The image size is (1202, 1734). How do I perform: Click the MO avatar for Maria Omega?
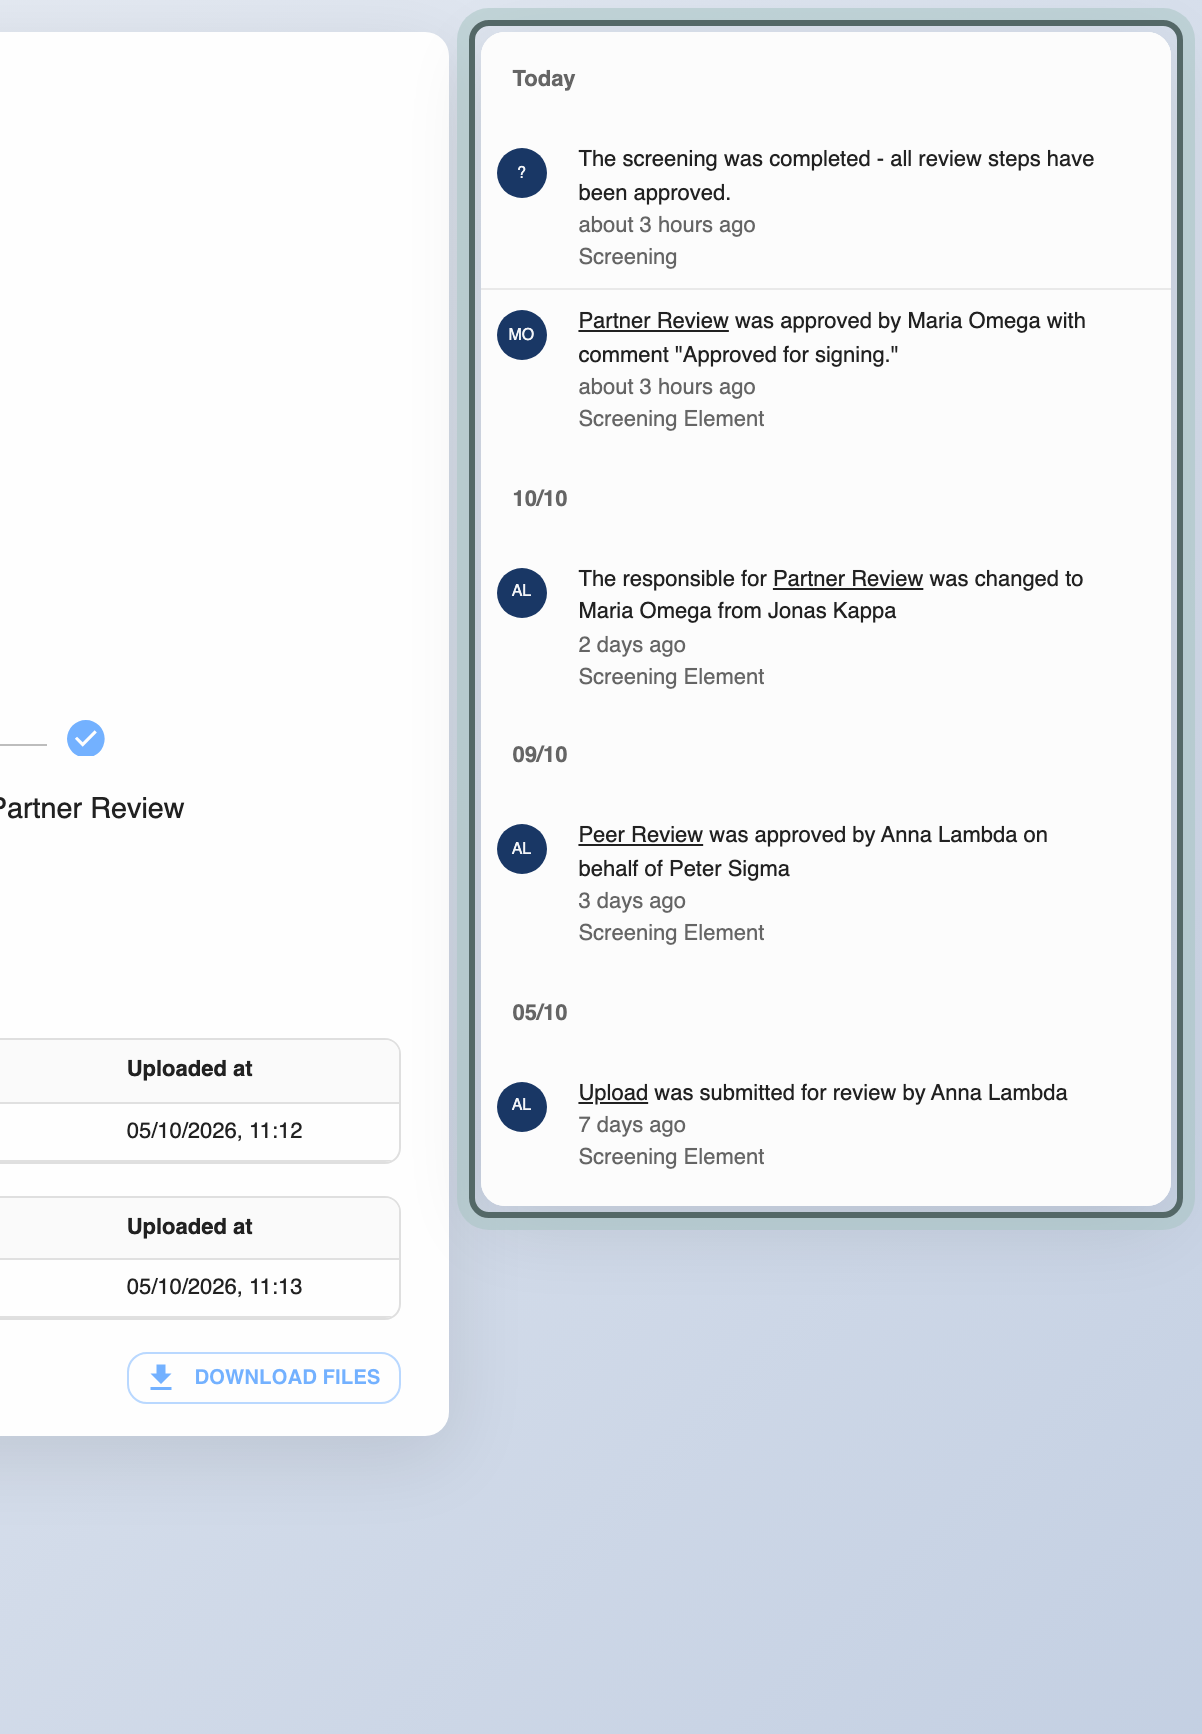pyautogui.click(x=522, y=335)
